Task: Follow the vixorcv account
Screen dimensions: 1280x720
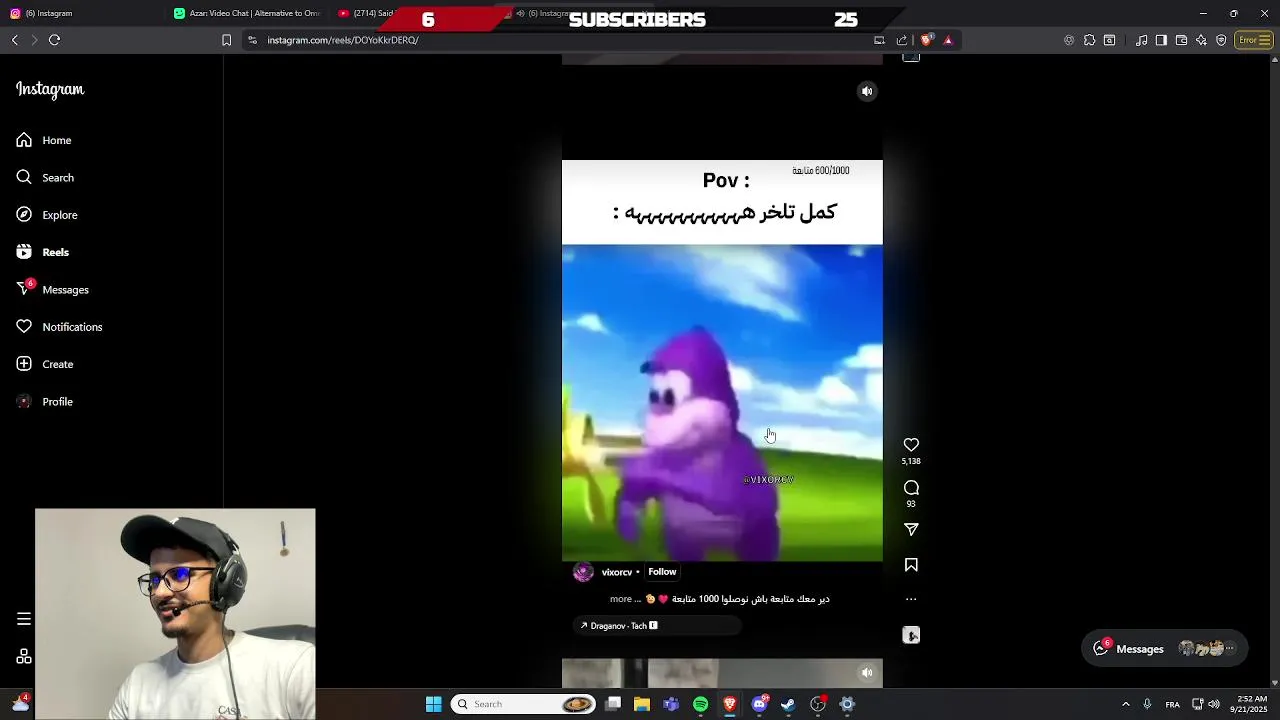Action: click(x=662, y=572)
